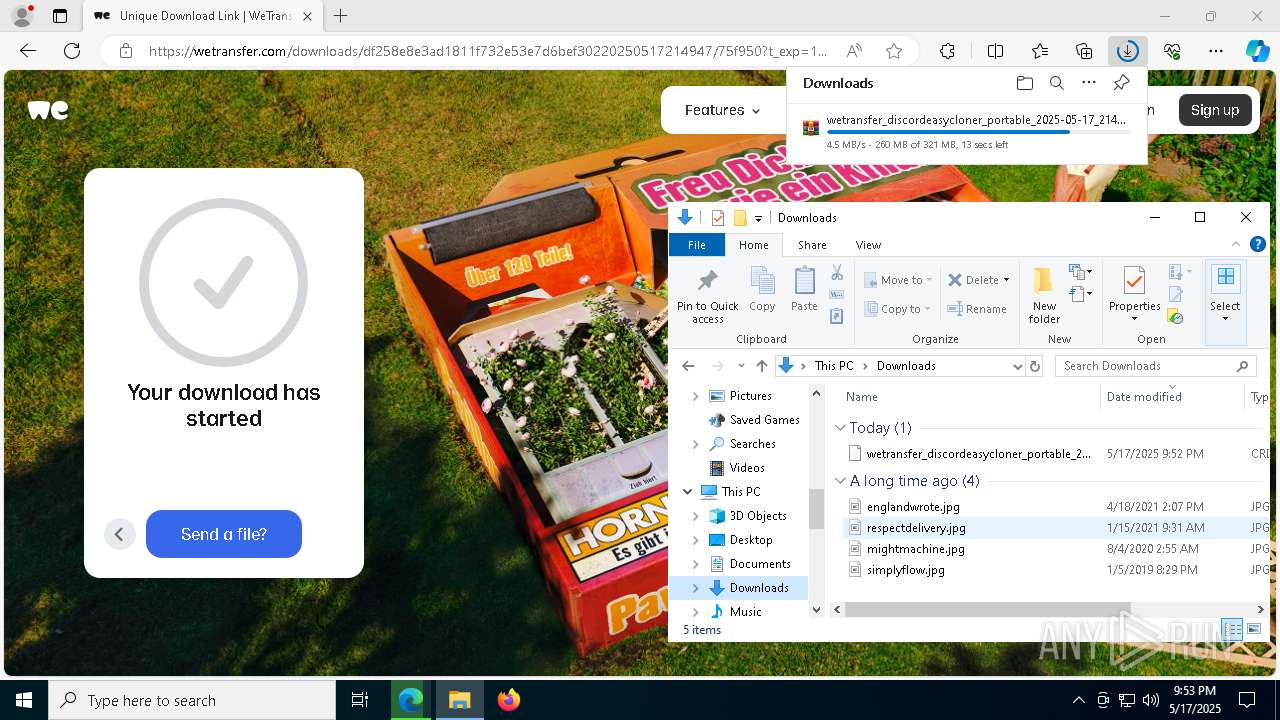Collapse This PC tree node
Image resolution: width=1280 pixels, height=720 pixels.
point(688,492)
